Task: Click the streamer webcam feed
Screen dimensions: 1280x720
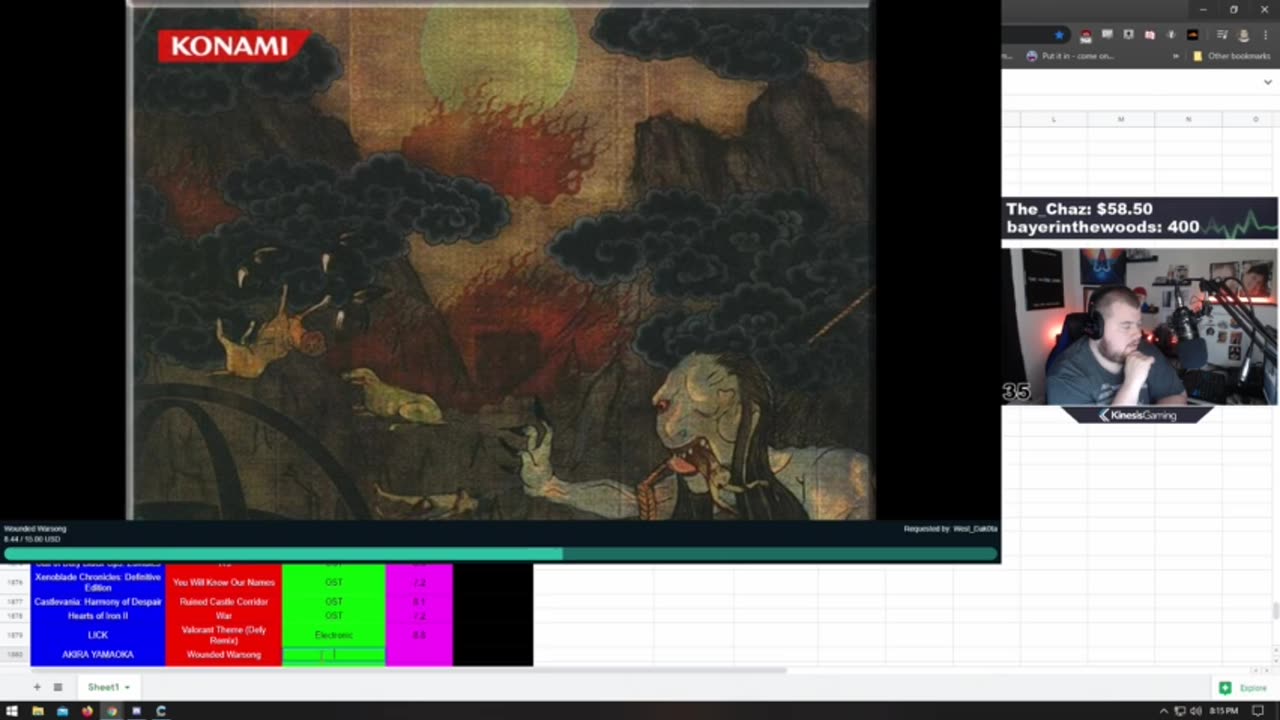Action: [x=1140, y=326]
